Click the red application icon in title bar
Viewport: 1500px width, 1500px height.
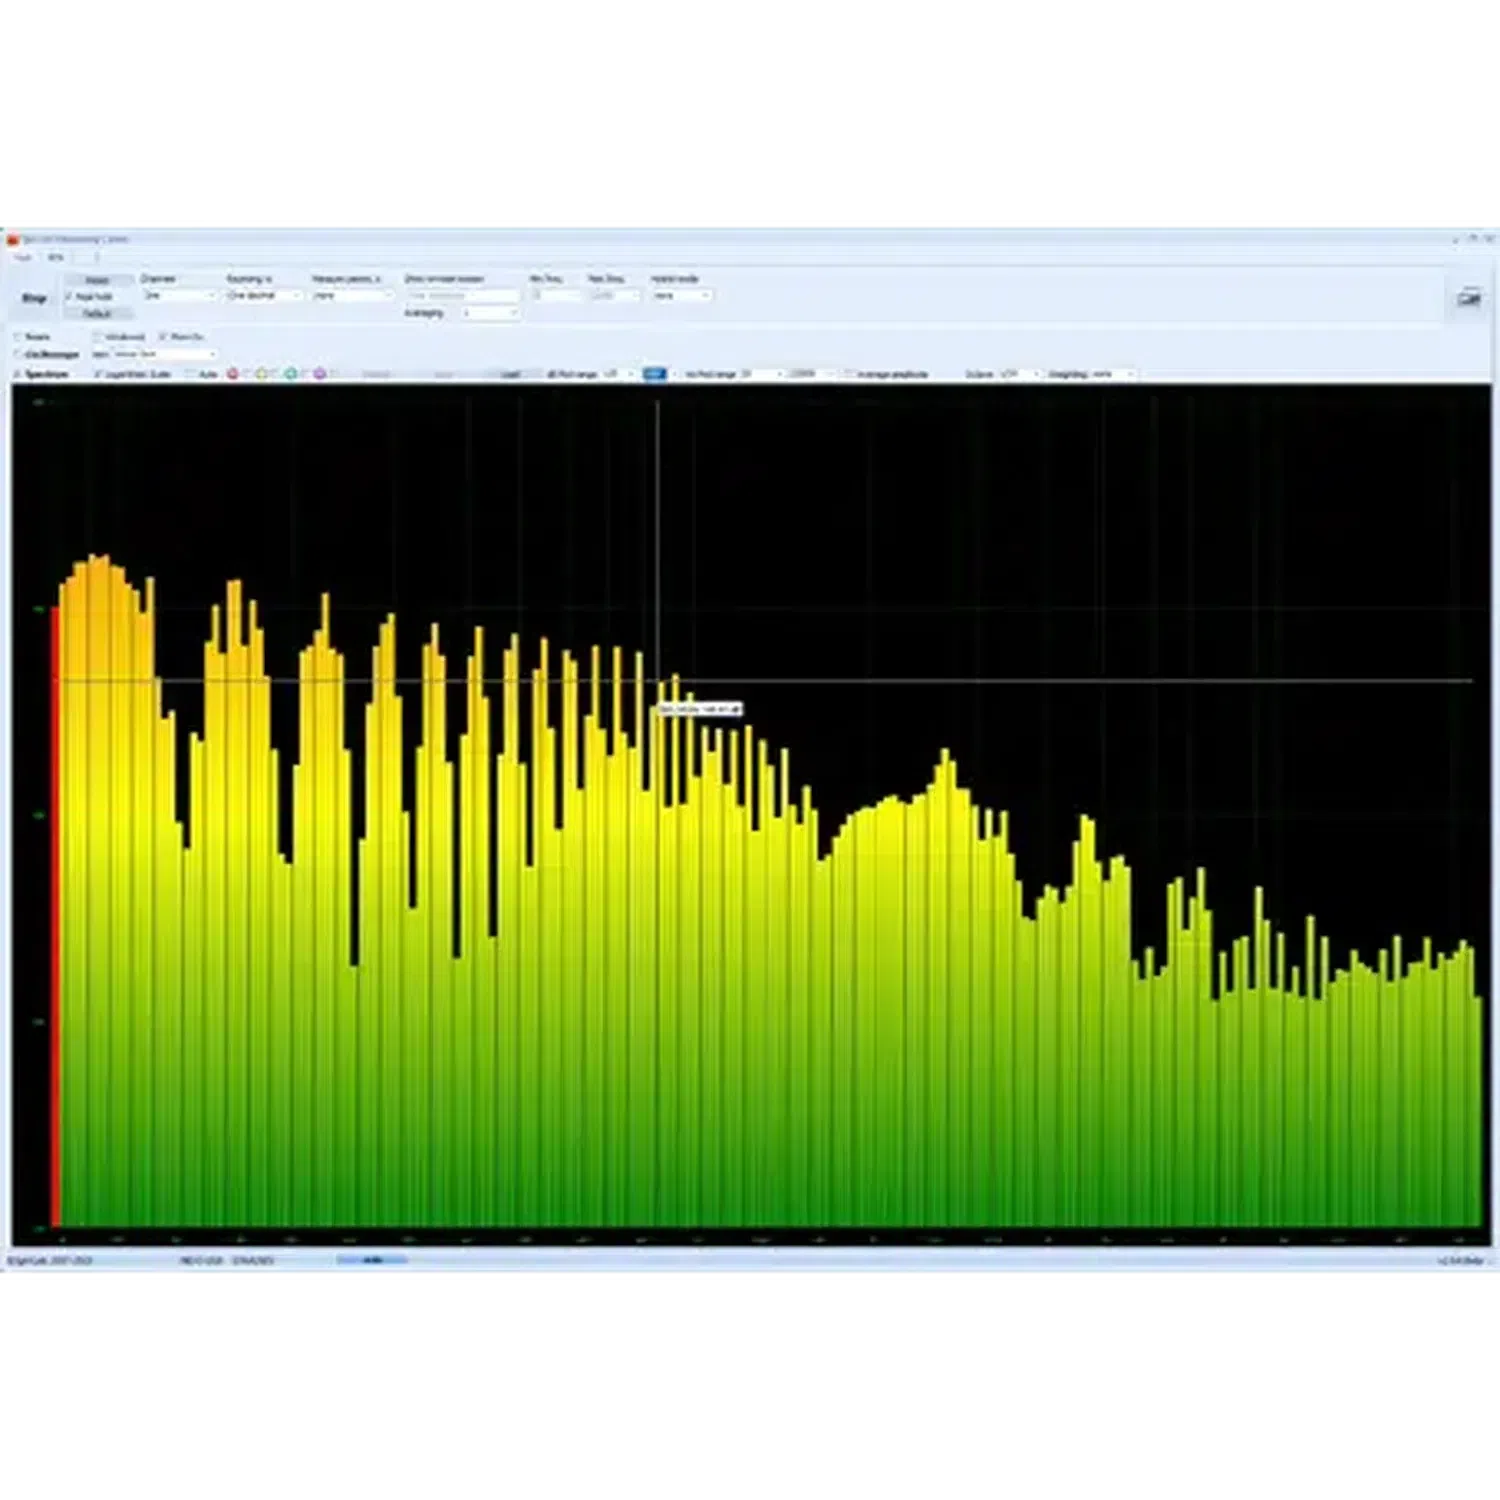tap(13, 240)
